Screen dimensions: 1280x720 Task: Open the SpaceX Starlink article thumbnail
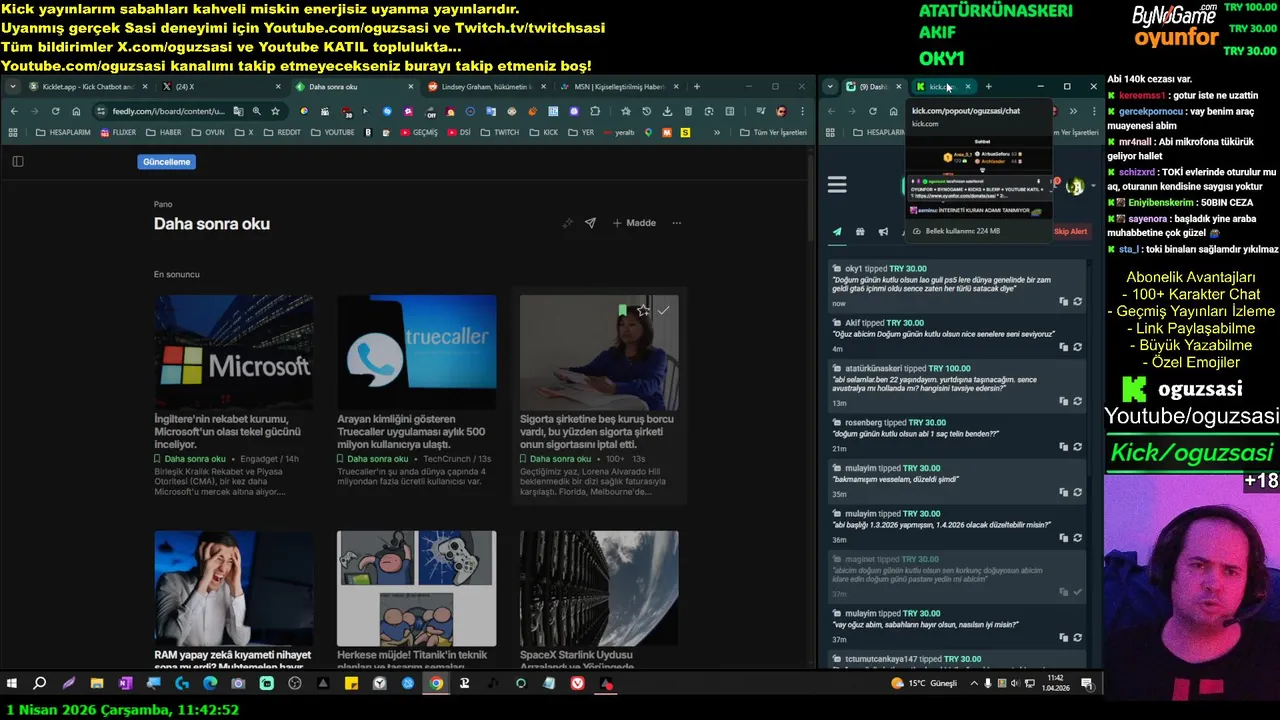tap(599, 588)
